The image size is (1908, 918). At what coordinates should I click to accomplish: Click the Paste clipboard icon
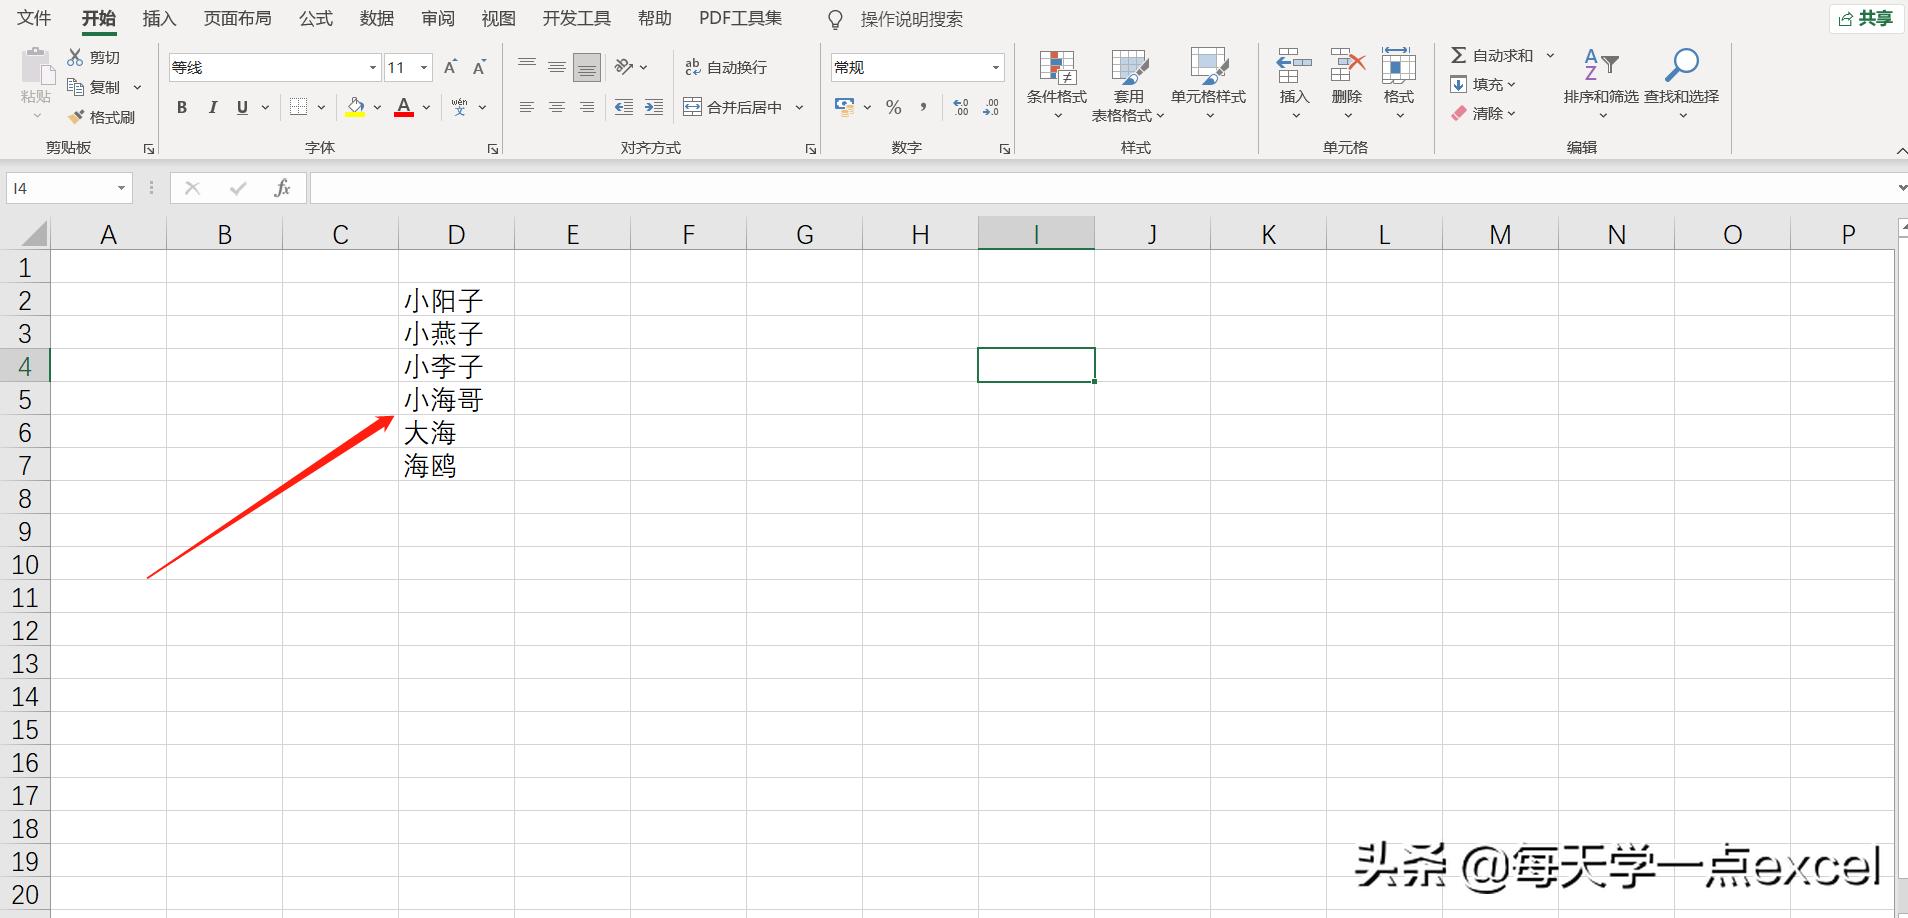tap(36, 68)
